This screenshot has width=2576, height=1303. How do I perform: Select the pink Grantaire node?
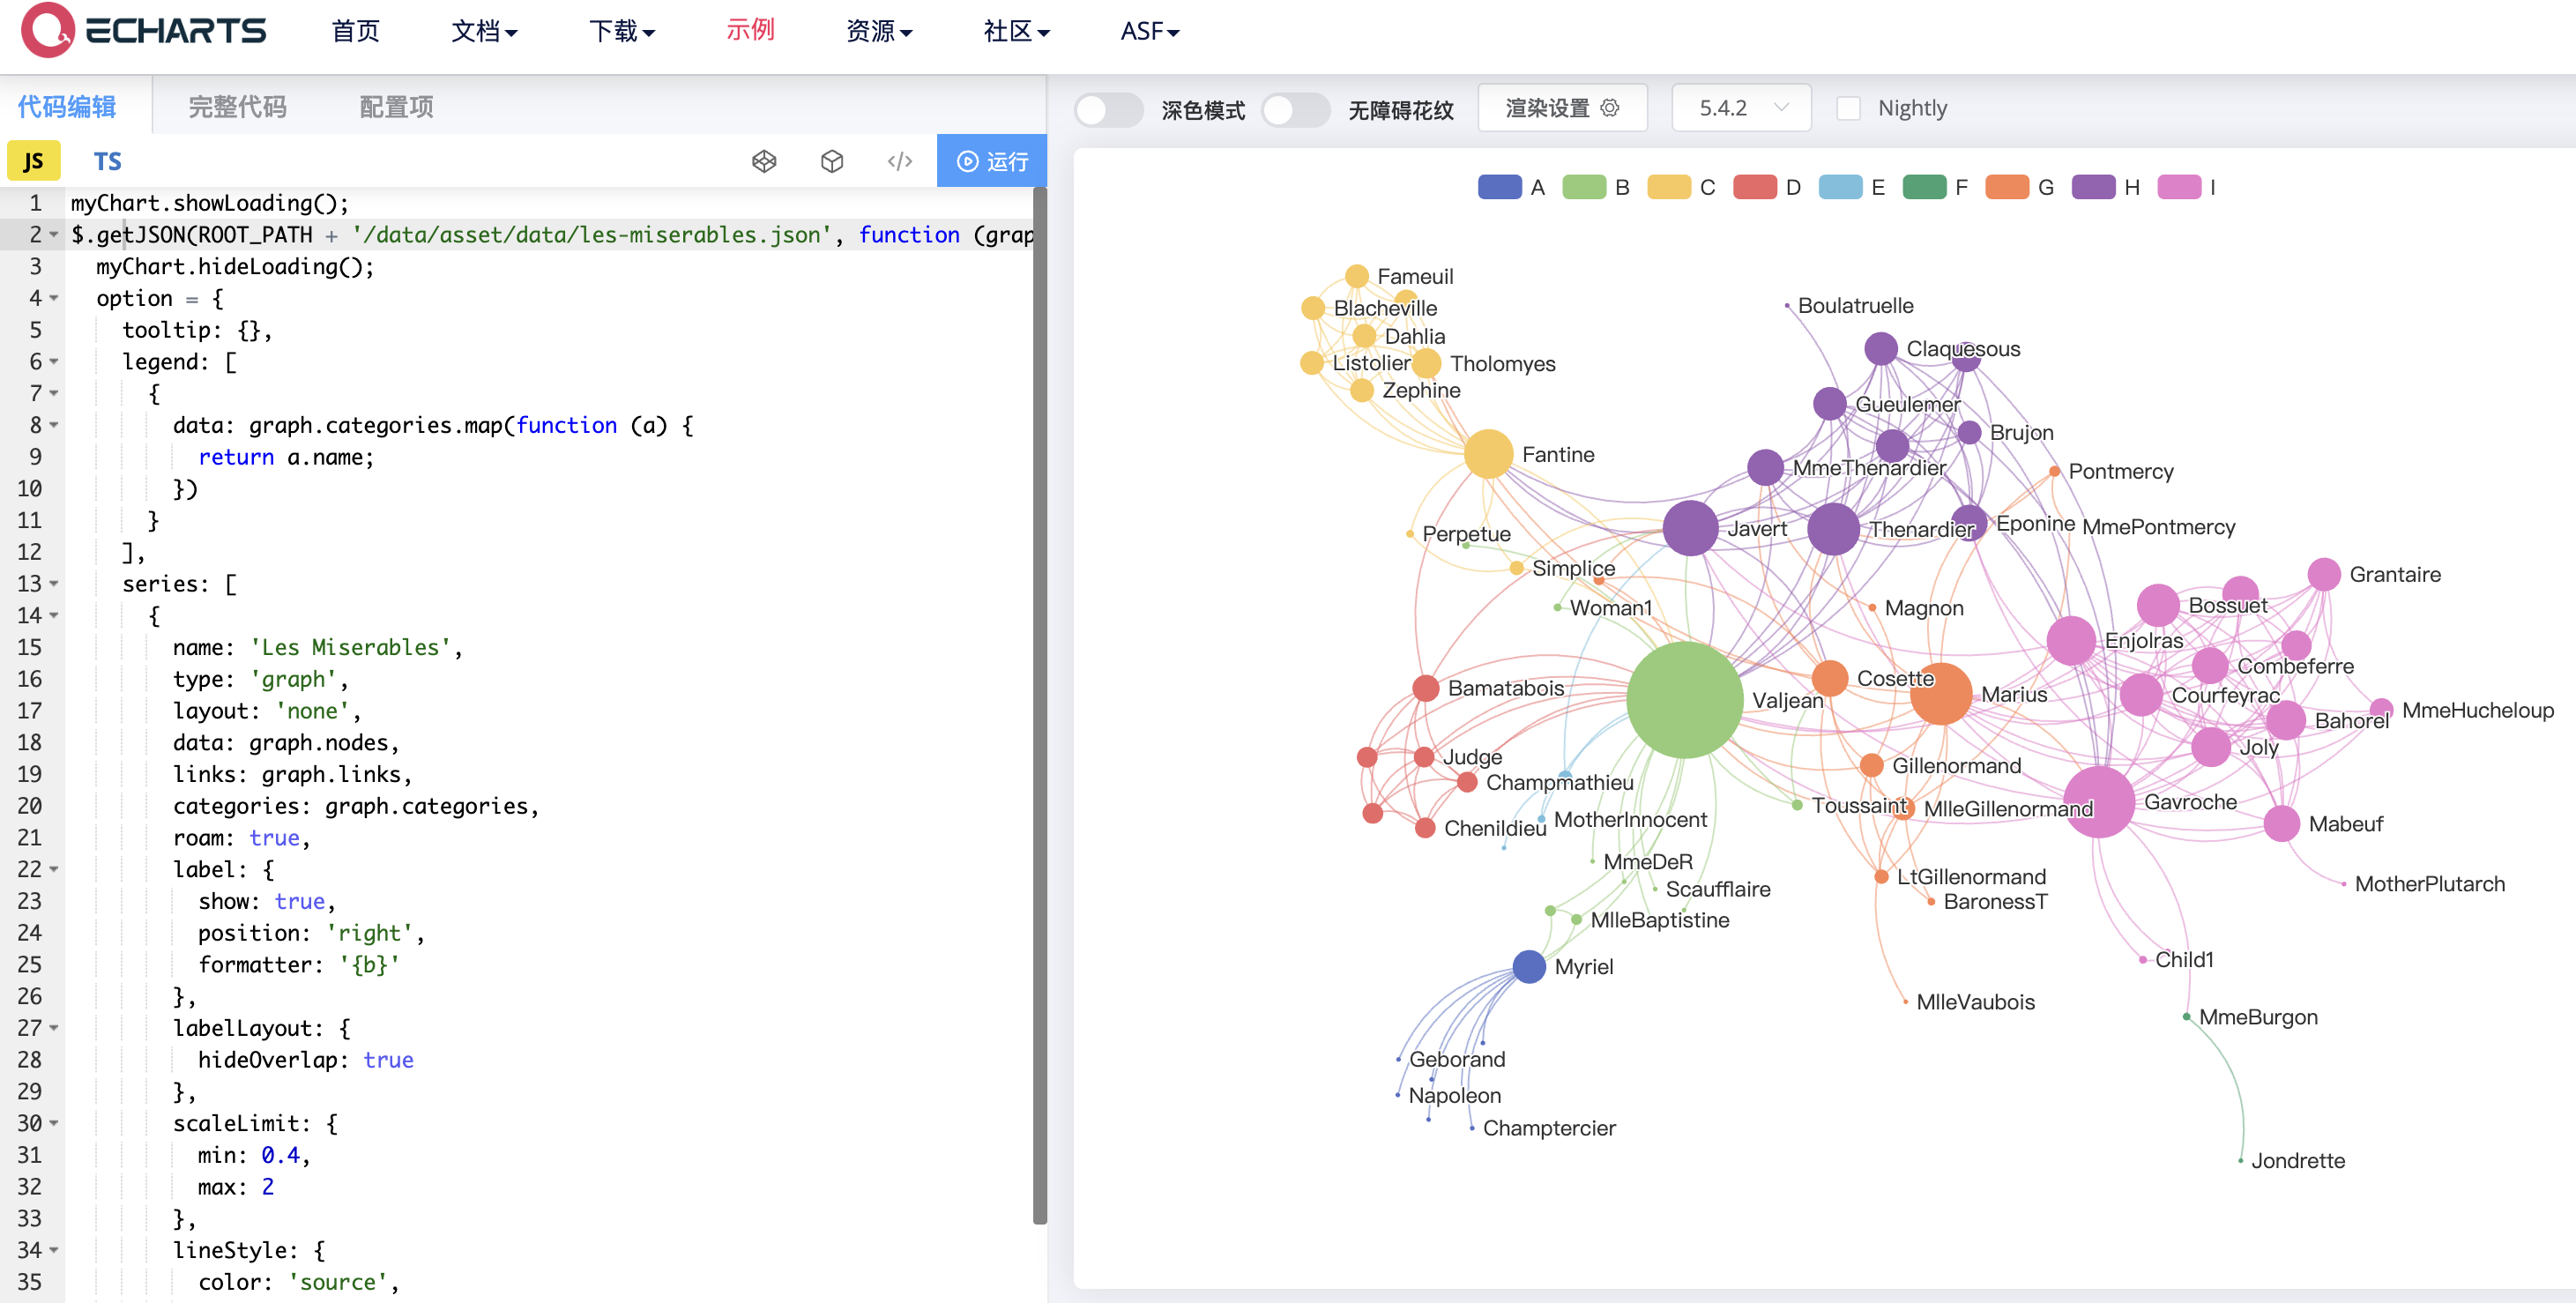pyautogui.click(x=2324, y=574)
